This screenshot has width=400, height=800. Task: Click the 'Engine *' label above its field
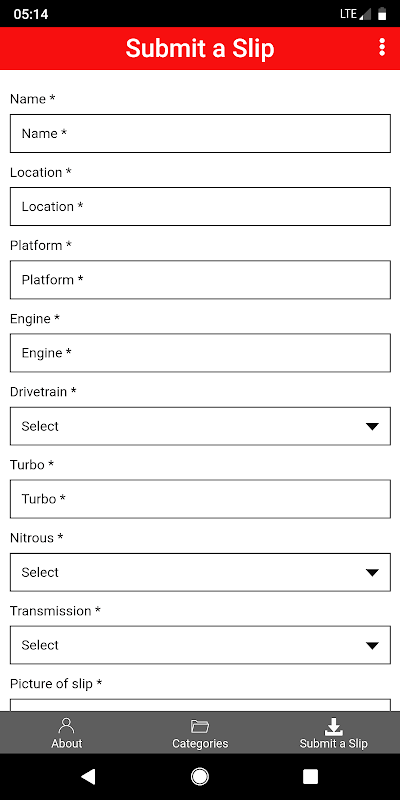tap(35, 319)
